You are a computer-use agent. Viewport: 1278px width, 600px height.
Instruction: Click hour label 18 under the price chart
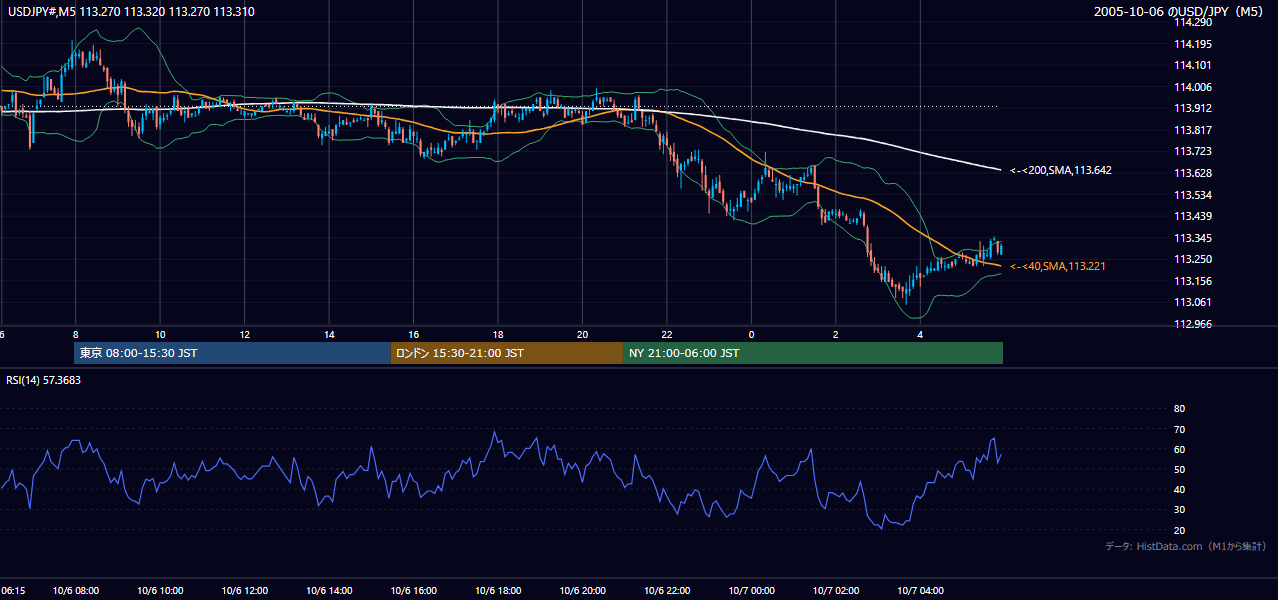[498, 334]
